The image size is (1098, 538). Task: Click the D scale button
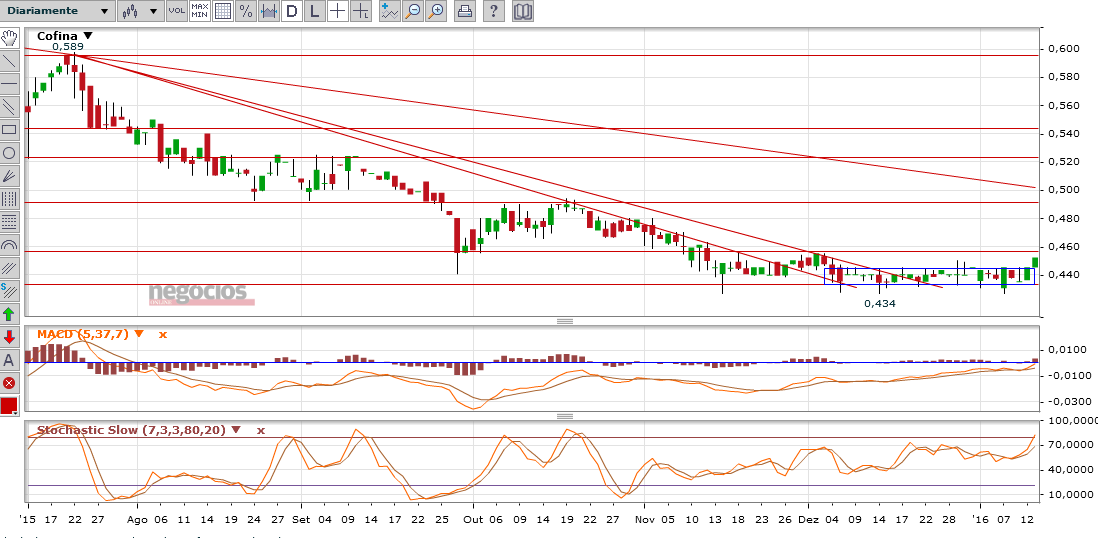[x=291, y=11]
